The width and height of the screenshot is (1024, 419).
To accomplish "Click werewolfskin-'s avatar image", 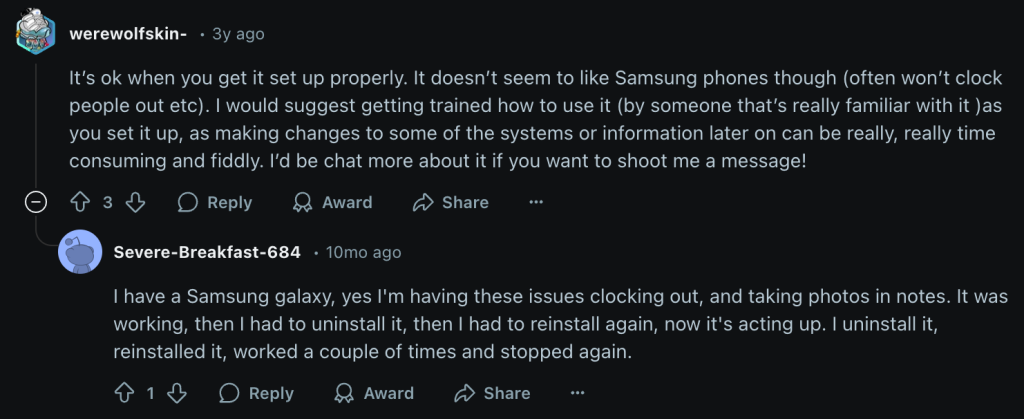I will coord(37,34).
